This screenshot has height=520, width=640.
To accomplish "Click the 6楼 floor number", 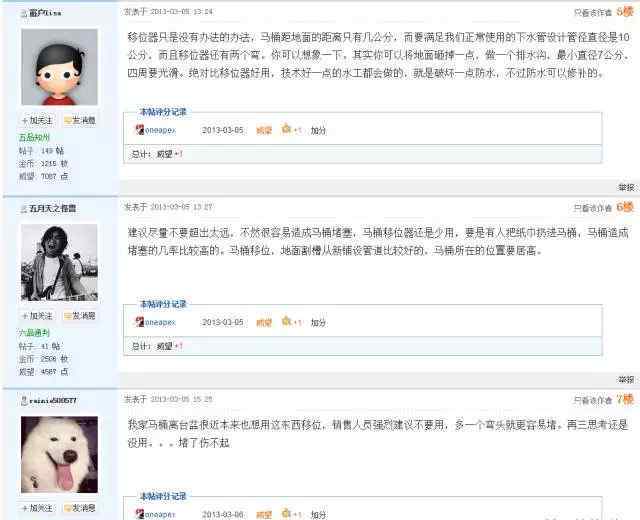I will click(625, 207).
